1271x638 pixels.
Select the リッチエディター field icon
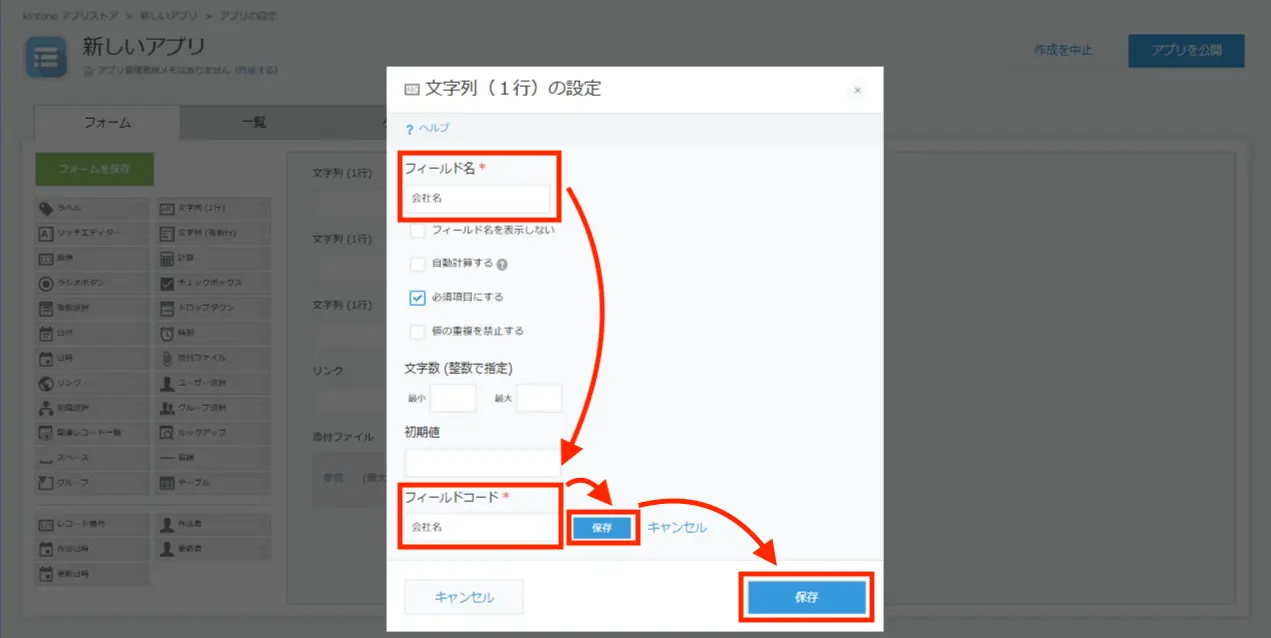point(46,233)
